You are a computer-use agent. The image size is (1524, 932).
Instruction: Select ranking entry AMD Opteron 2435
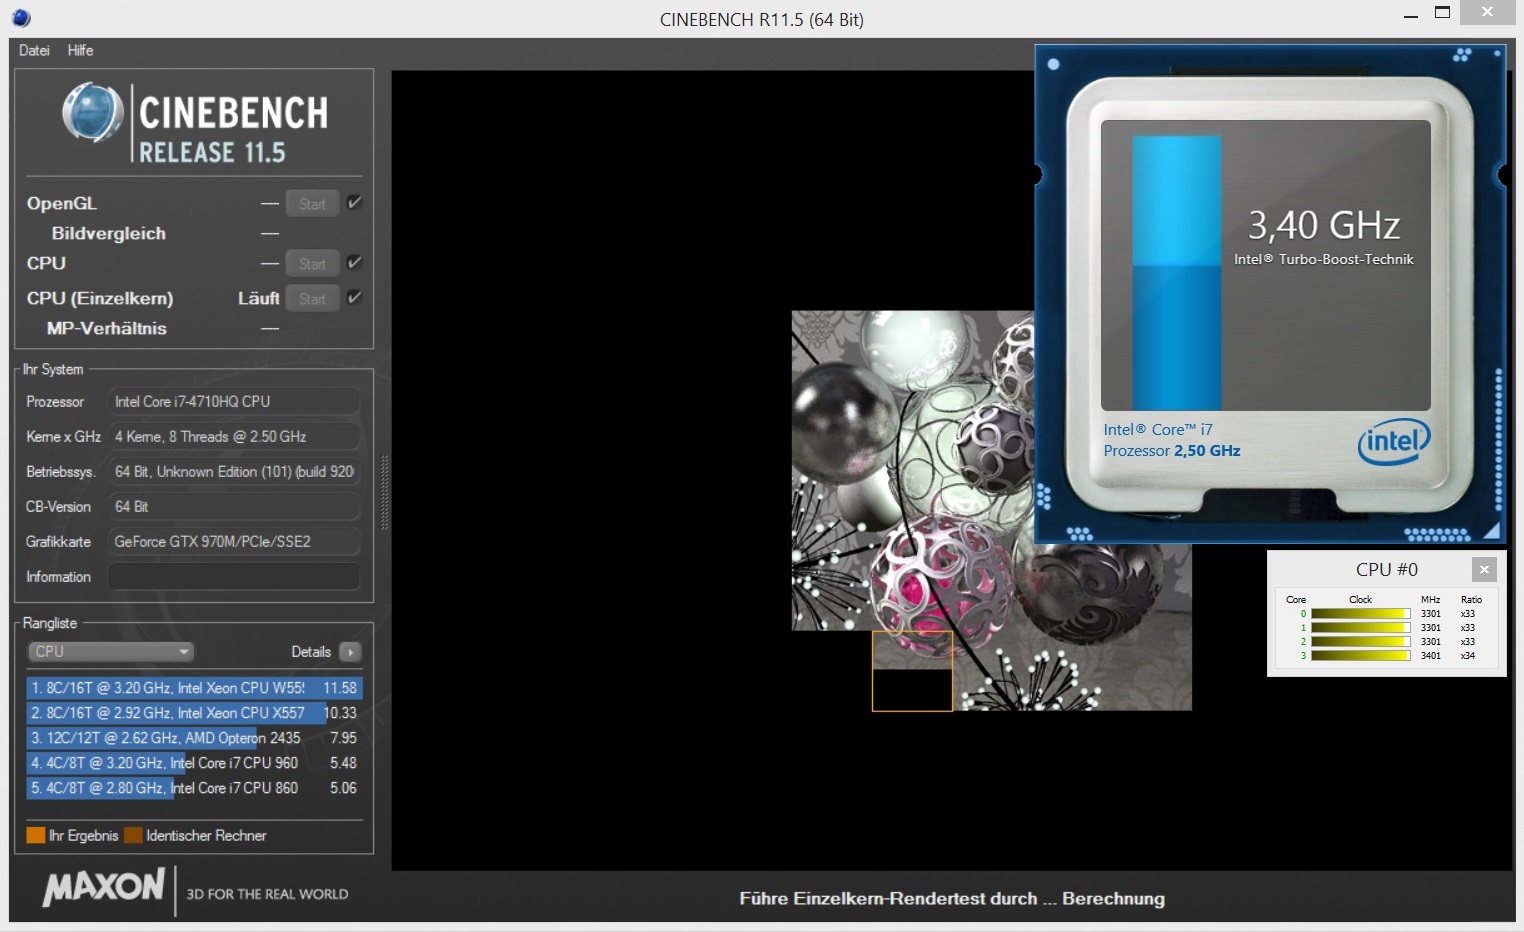point(194,738)
